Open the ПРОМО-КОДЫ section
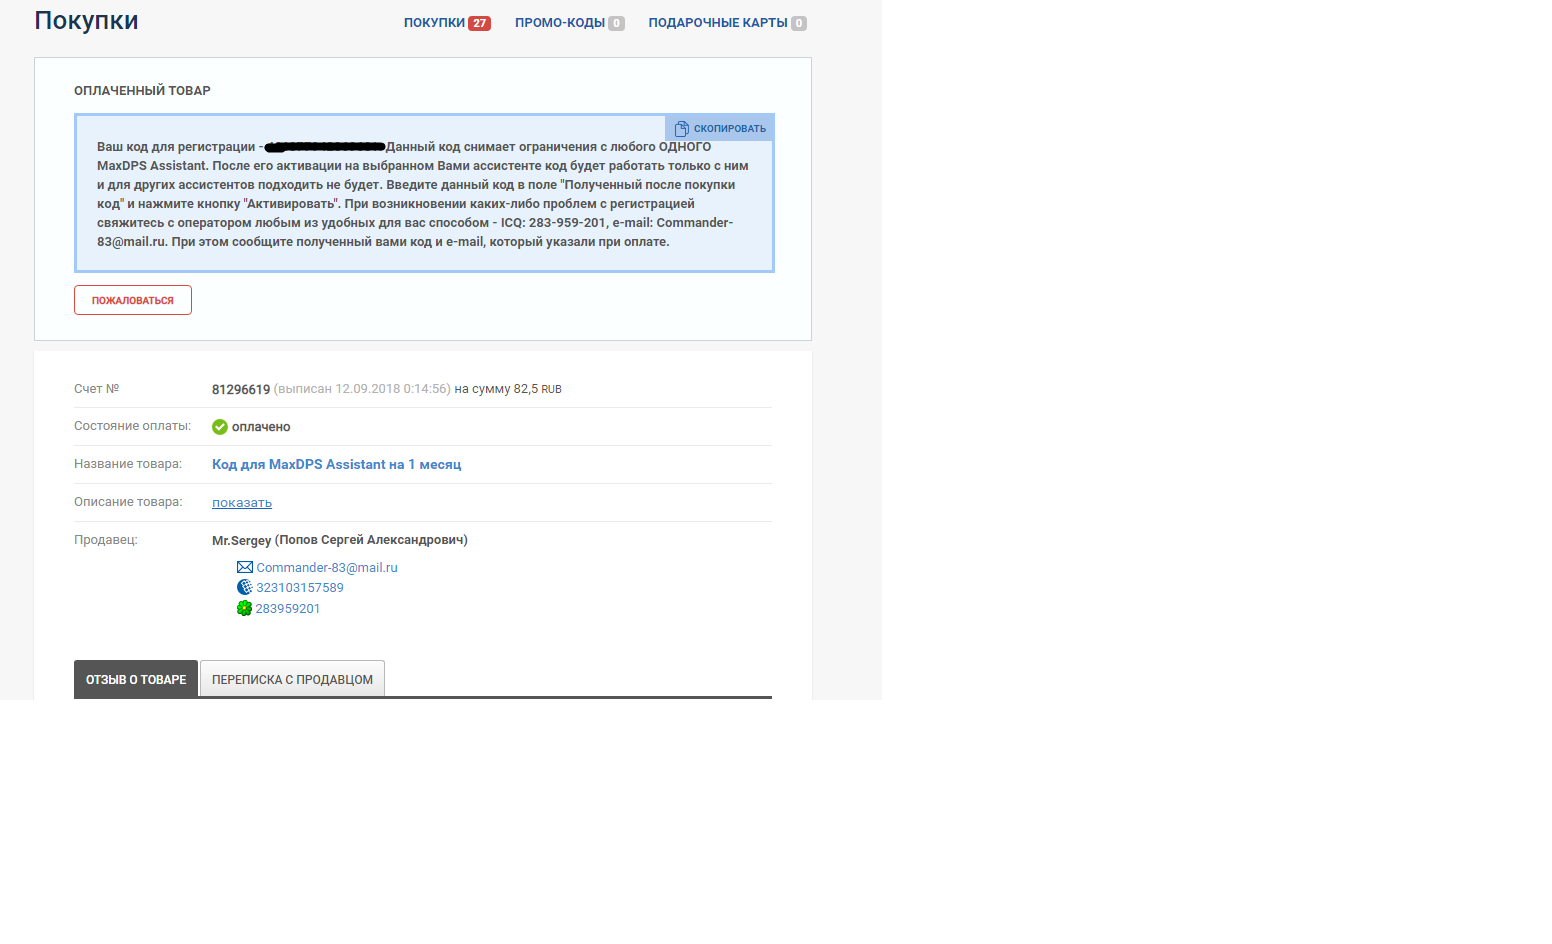Screen dimensions: 1552x944 pyautogui.click(x=560, y=23)
